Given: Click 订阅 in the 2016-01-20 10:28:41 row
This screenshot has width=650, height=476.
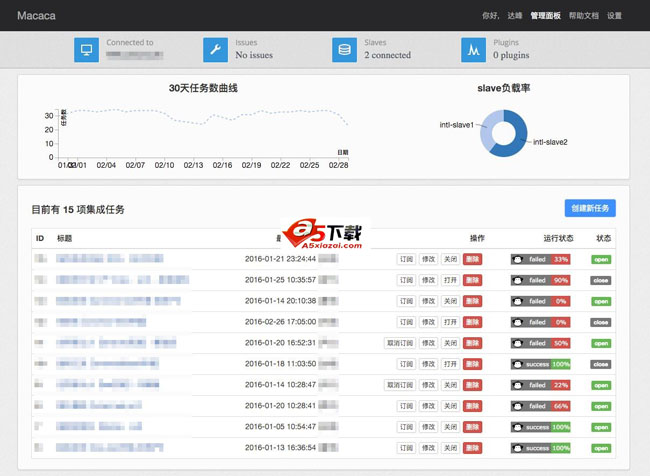Looking at the screenshot, I should click(x=406, y=406).
